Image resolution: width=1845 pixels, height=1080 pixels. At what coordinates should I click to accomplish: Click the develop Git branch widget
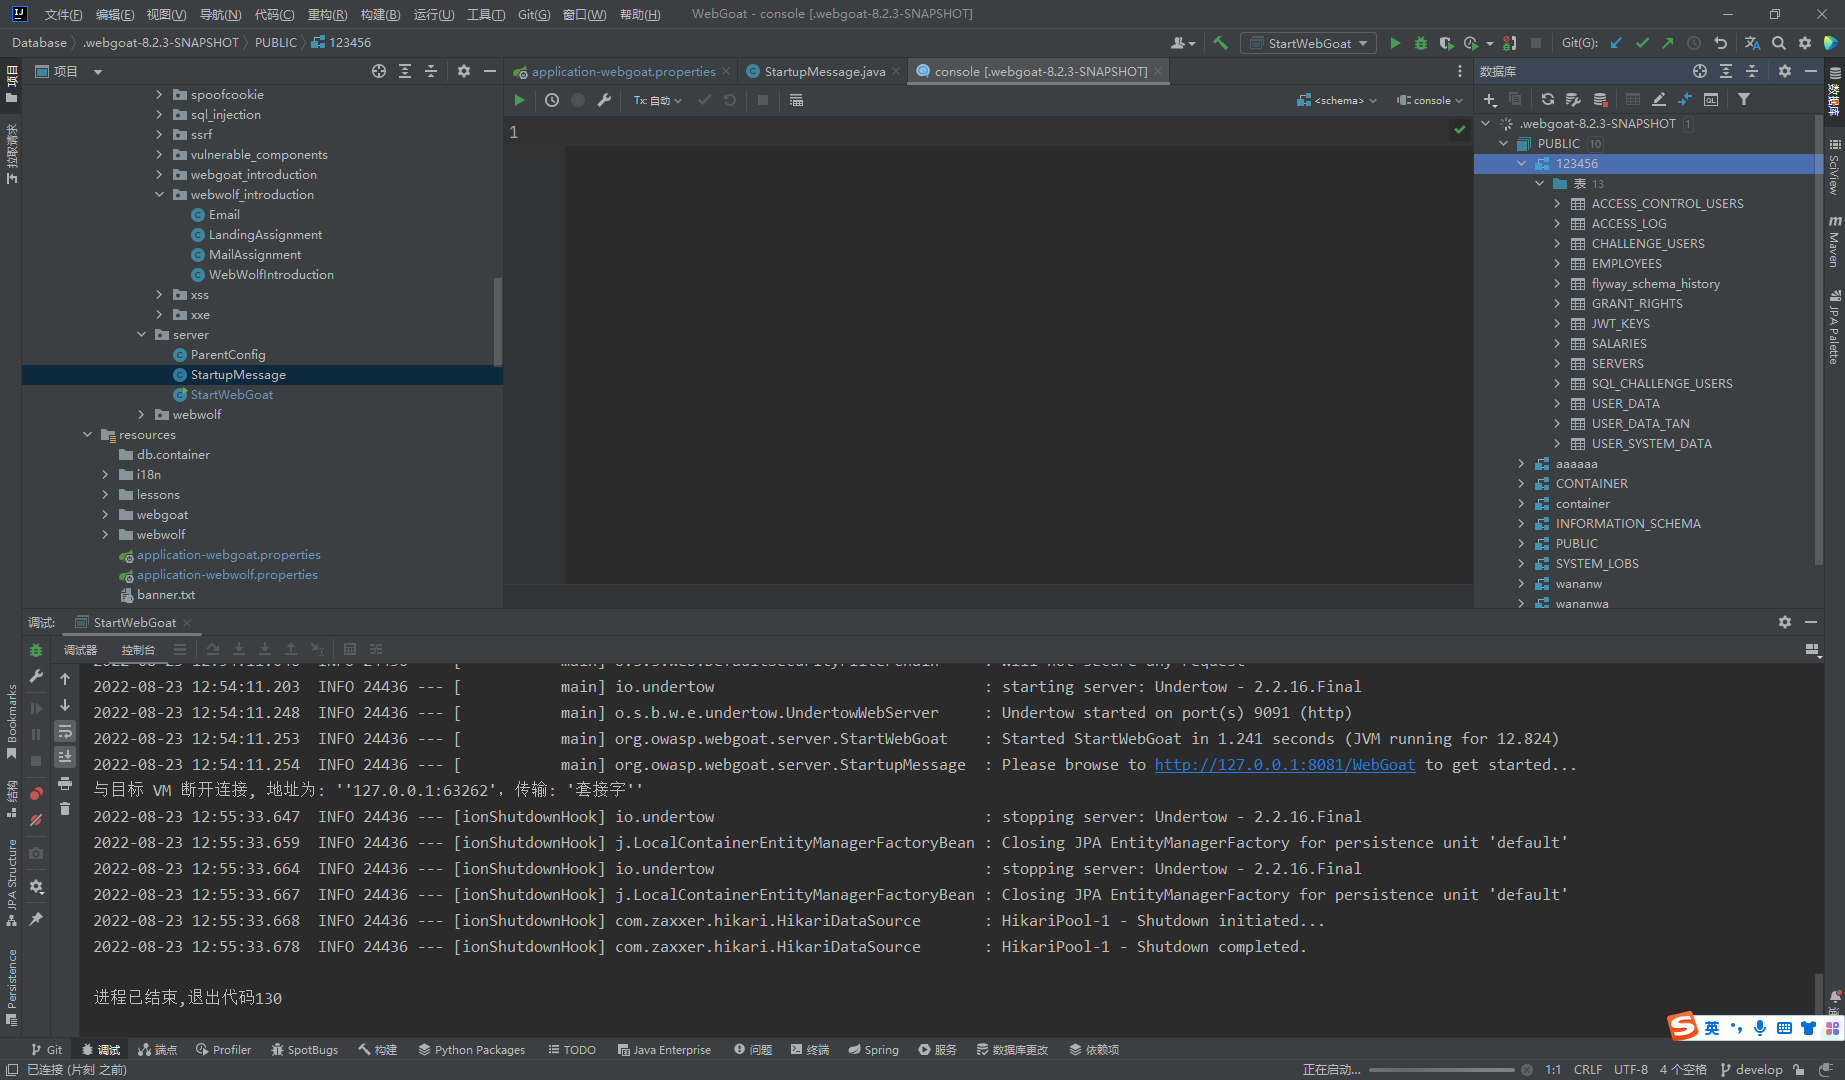coord(1751,1069)
